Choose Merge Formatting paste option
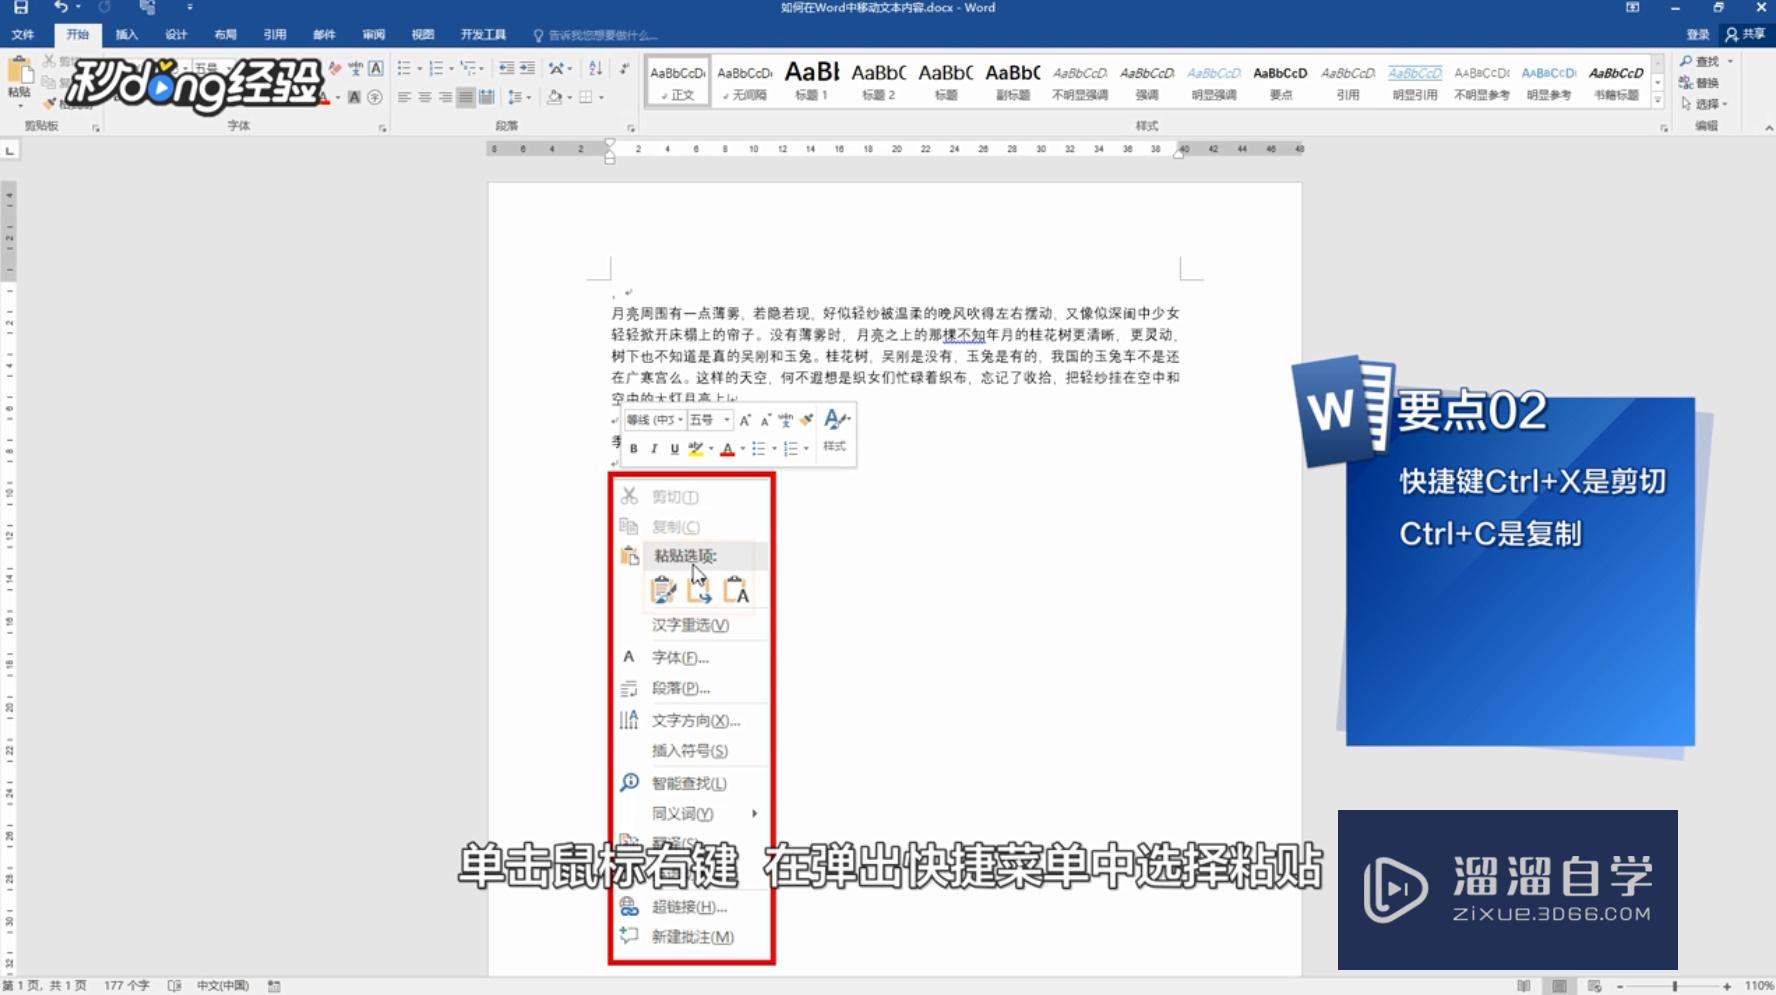 pos(699,590)
